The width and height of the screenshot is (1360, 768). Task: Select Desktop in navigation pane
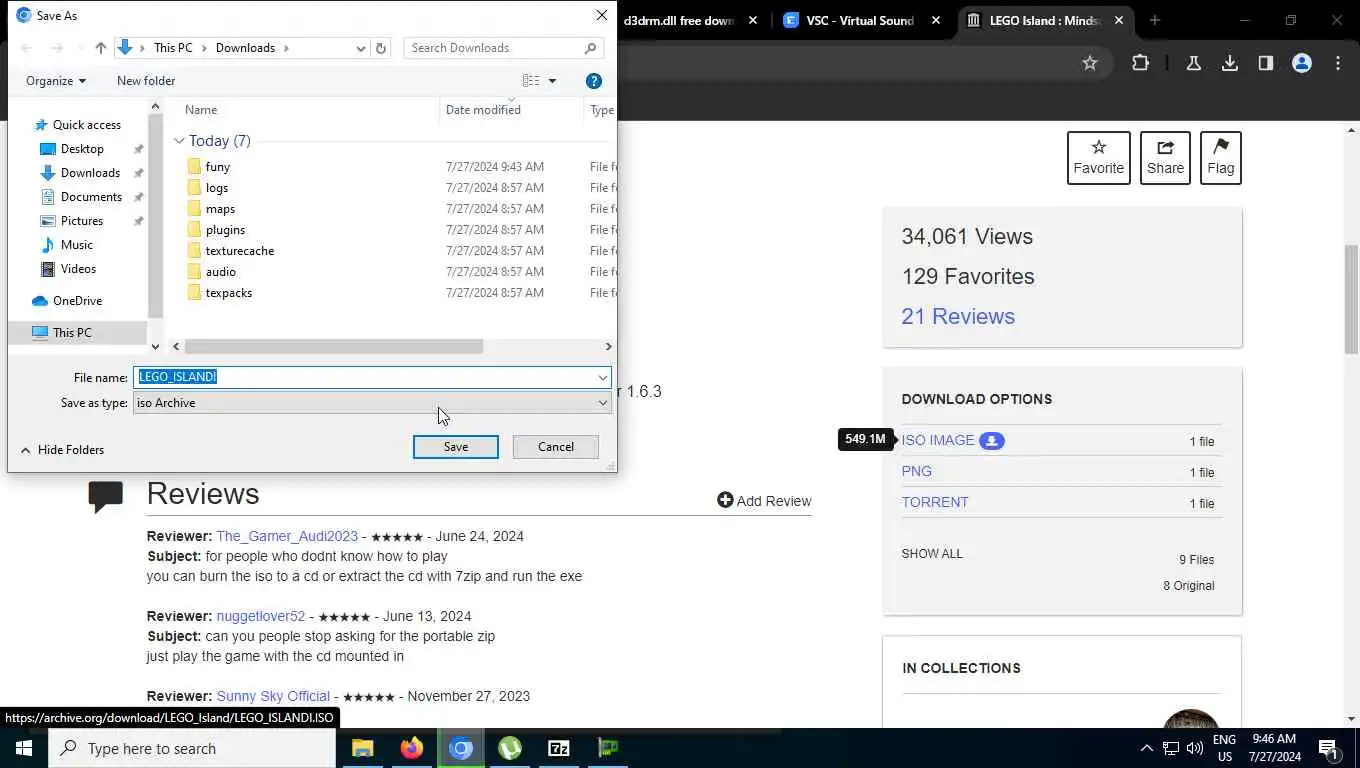pyautogui.click(x=82, y=149)
